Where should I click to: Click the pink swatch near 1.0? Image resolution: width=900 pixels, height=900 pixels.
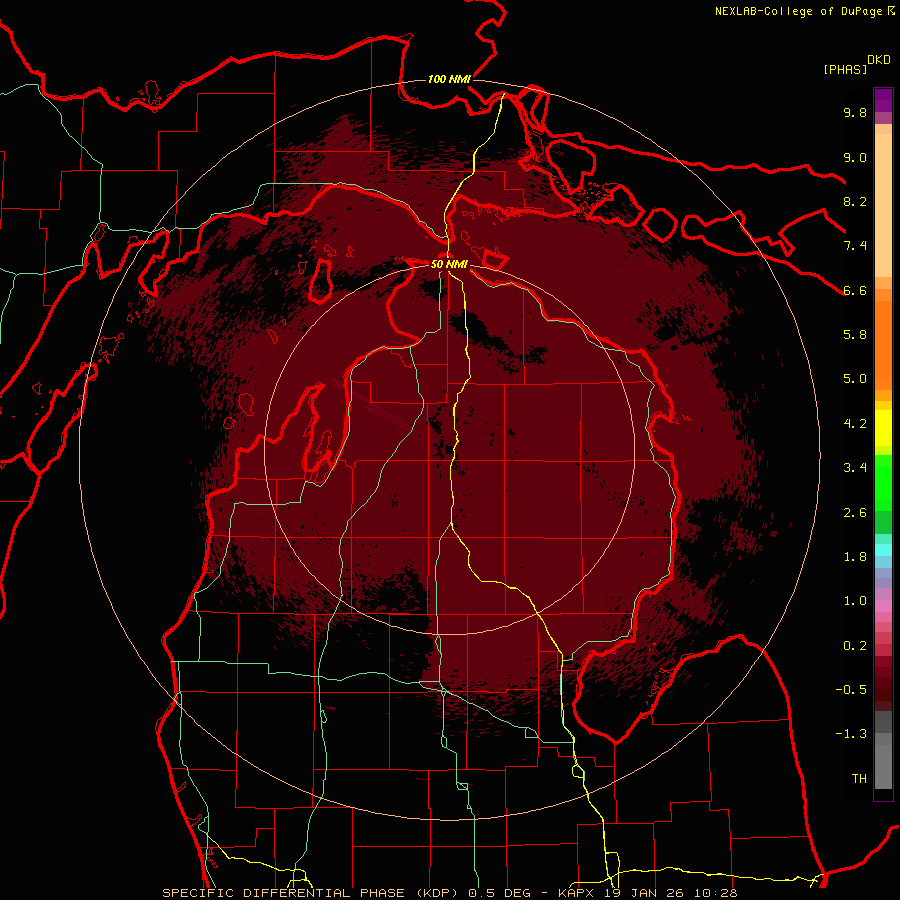tap(883, 606)
